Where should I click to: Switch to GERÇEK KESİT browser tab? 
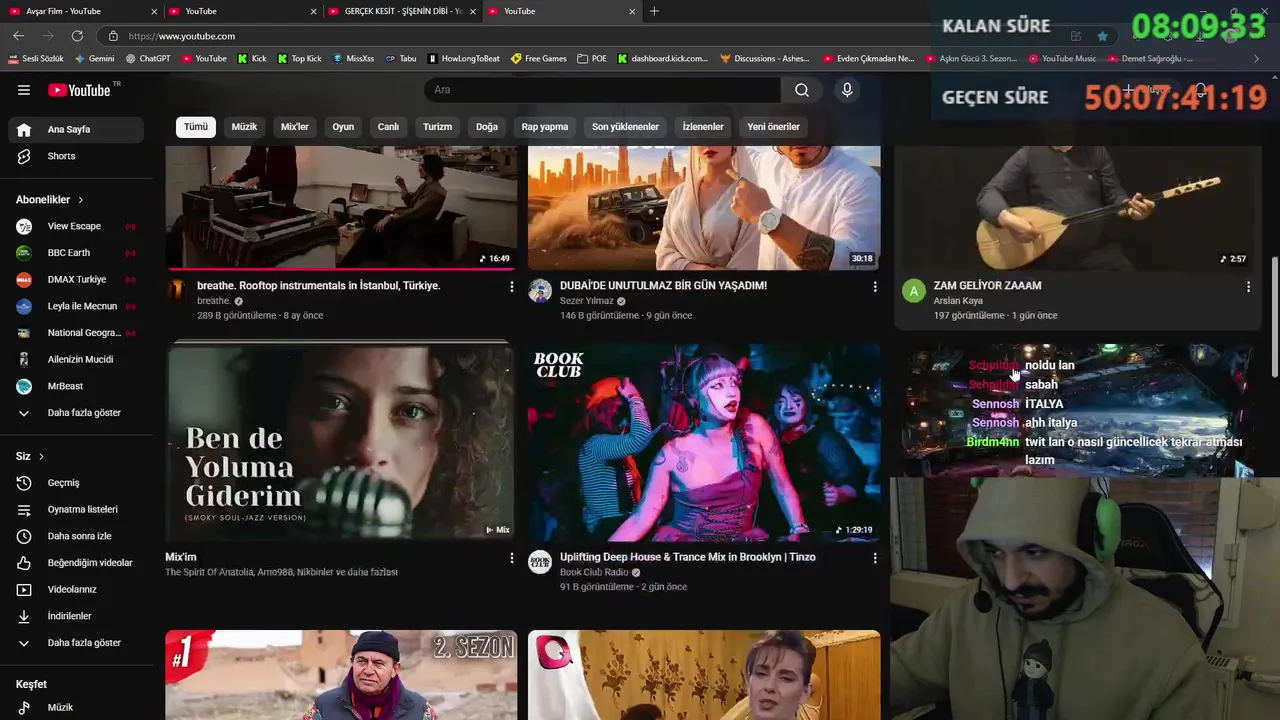[x=403, y=11]
